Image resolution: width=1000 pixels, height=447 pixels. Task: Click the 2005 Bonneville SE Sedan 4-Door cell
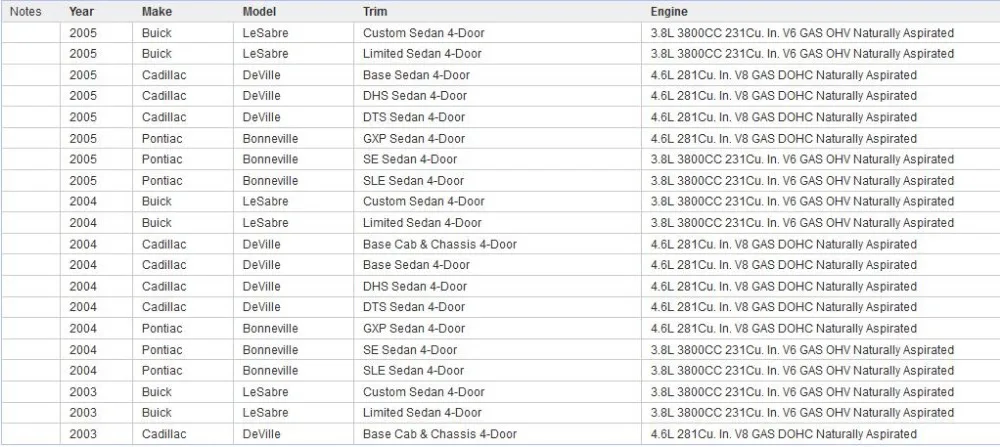(x=497, y=159)
